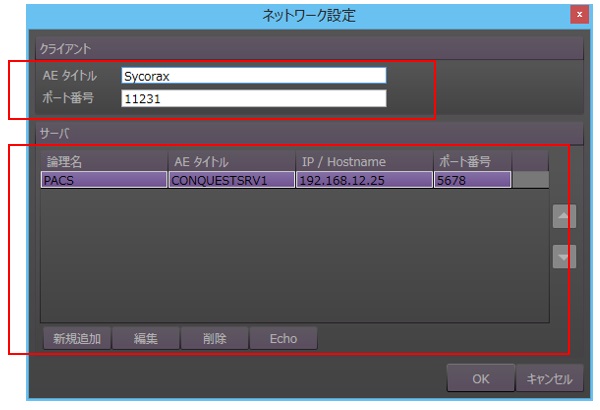
Task: Confirm settings with the OK button
Action: point(481,378)
